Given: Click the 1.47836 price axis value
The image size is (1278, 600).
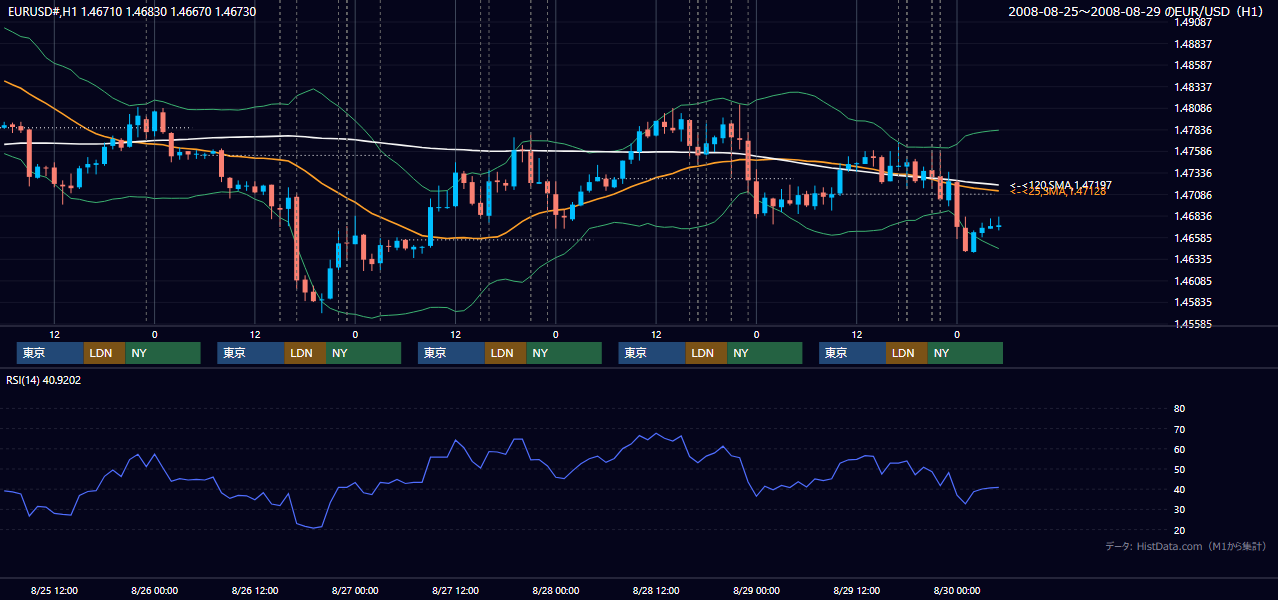Looking at the screenshot, I should [1195, 130].
